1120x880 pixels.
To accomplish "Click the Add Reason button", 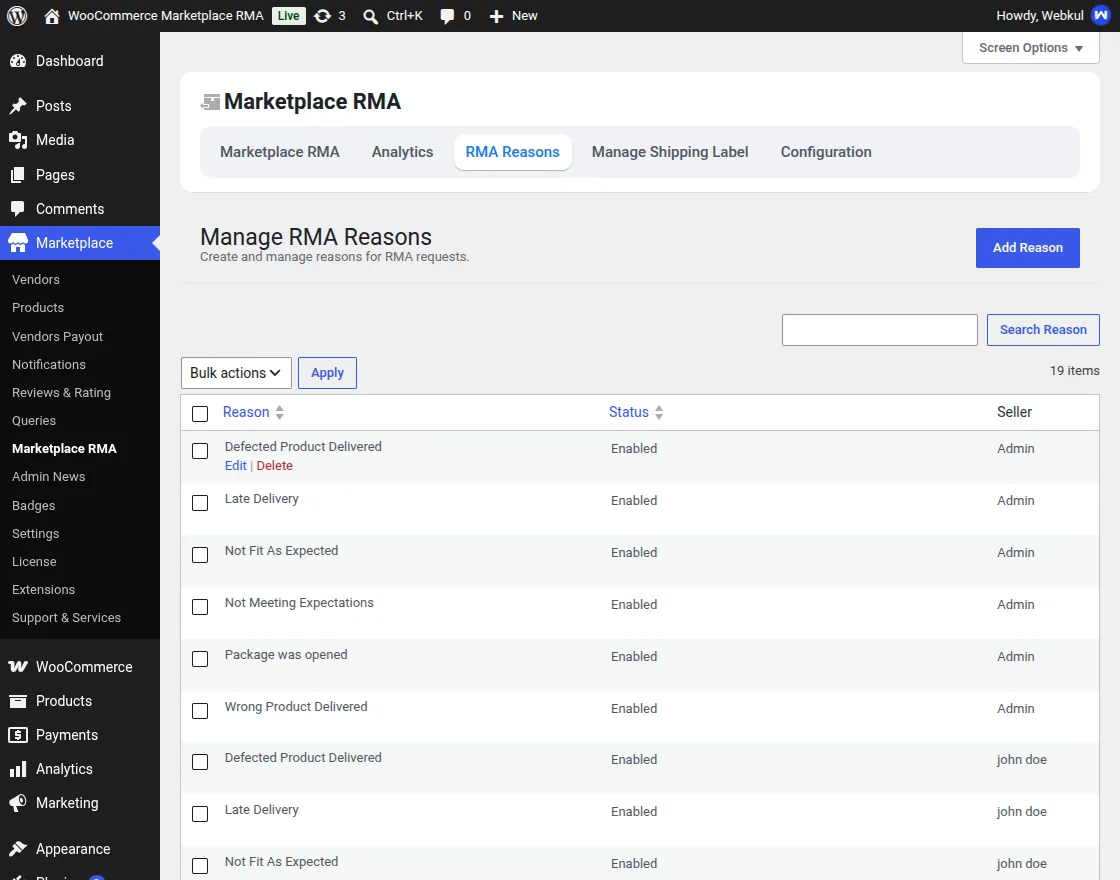I will (x=1027, y=248).
